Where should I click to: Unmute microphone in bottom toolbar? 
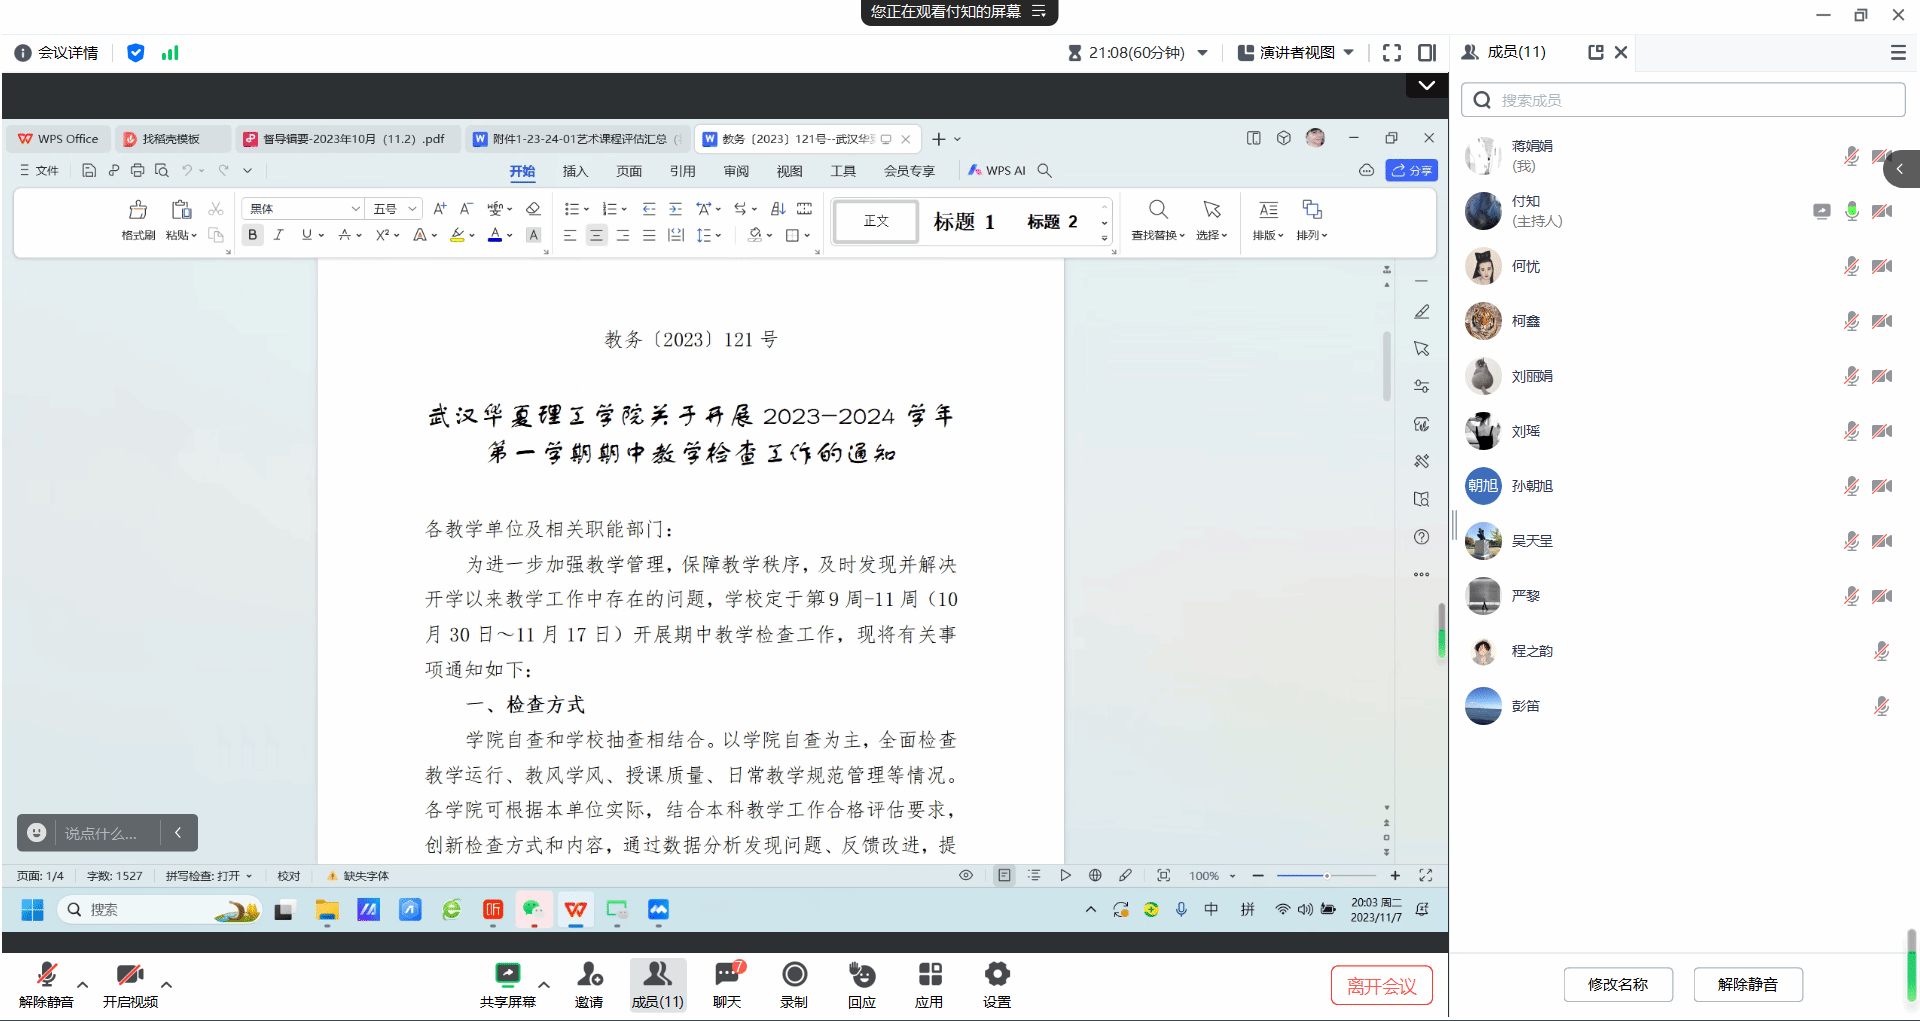click(x=46, y=975)
